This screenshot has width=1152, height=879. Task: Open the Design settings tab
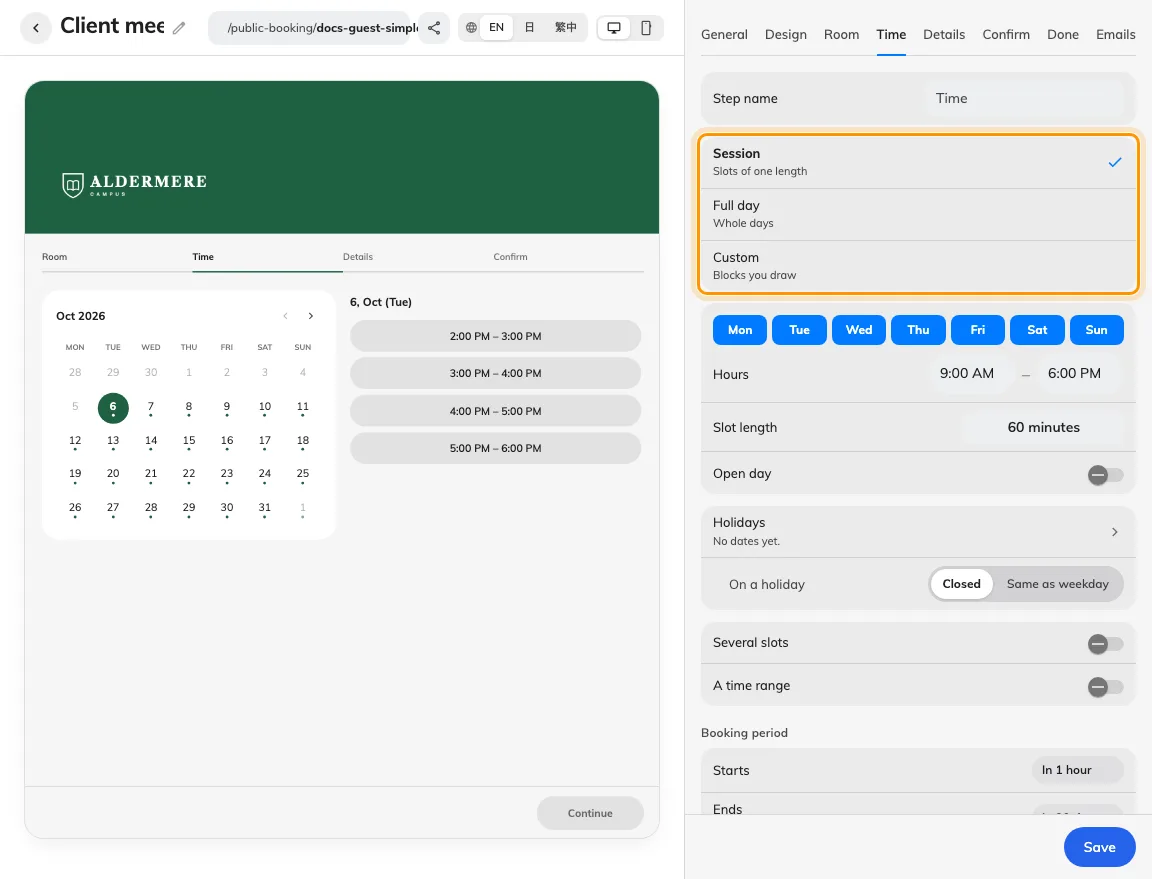(x=785, y=35)
